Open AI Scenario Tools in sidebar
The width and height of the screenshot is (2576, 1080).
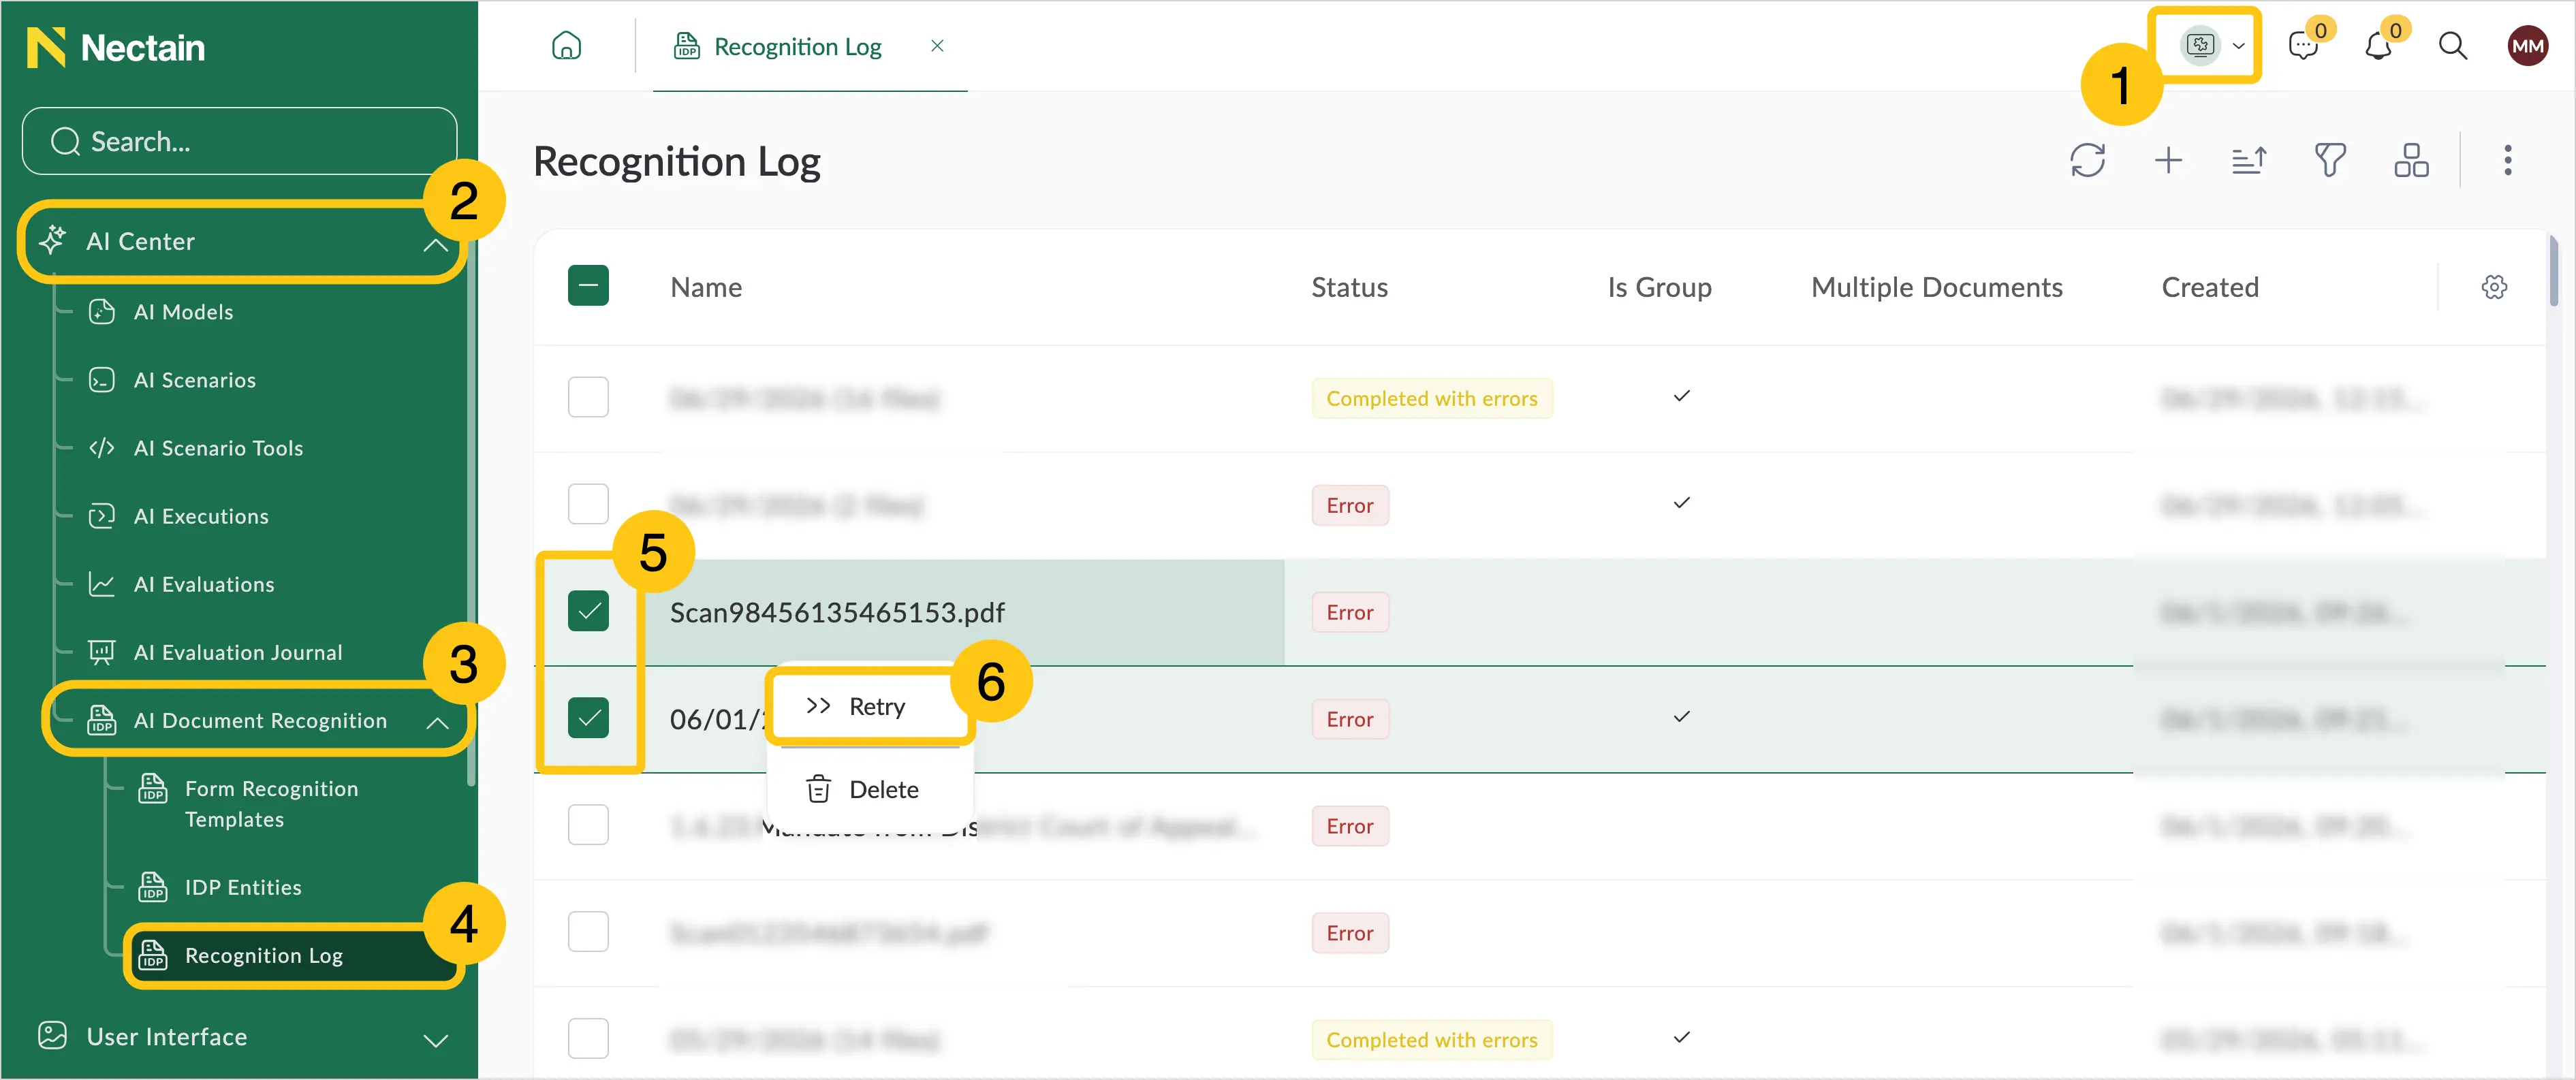218,448
